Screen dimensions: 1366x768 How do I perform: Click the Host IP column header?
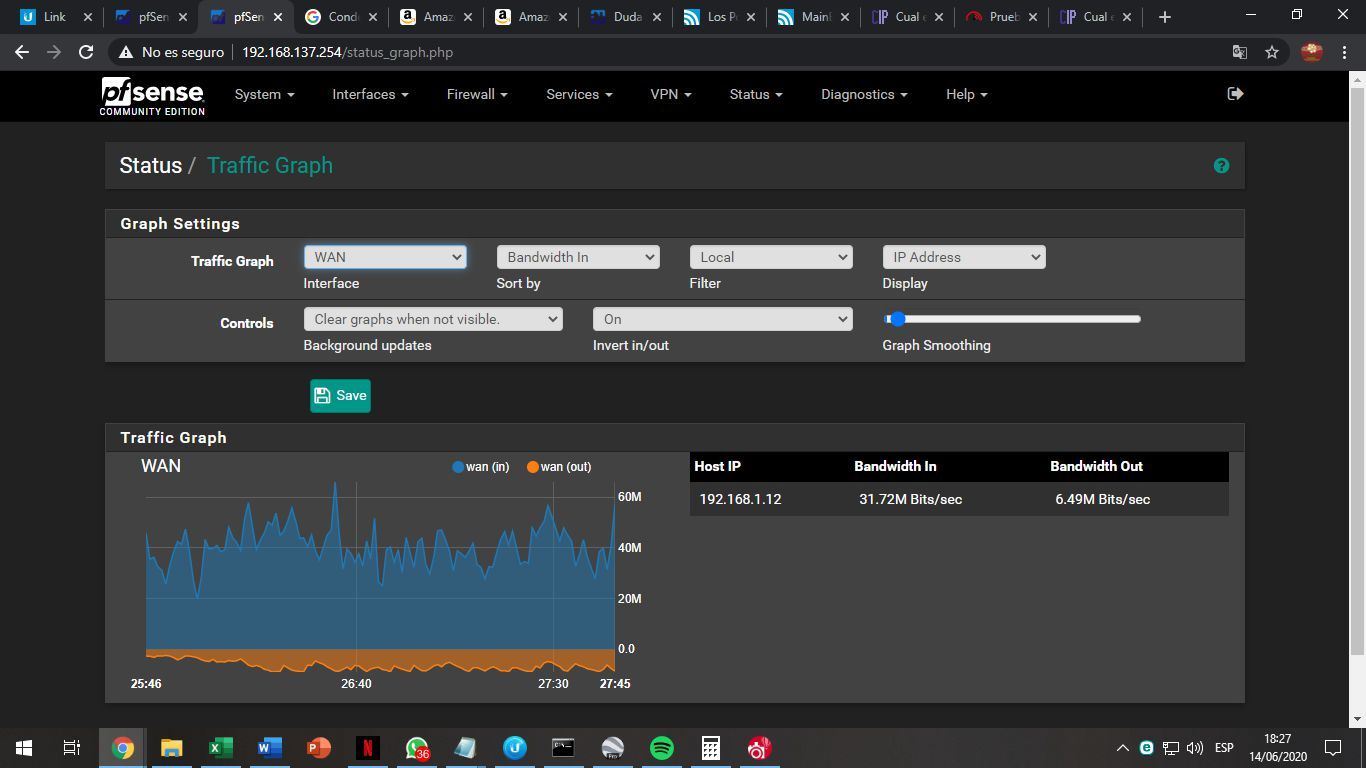click(717, 466)
